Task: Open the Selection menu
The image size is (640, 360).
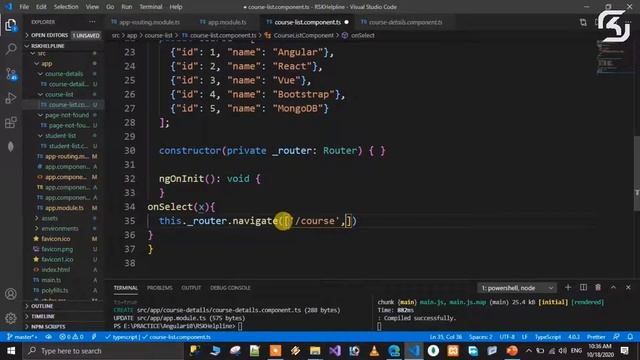Action: (66, 7)
